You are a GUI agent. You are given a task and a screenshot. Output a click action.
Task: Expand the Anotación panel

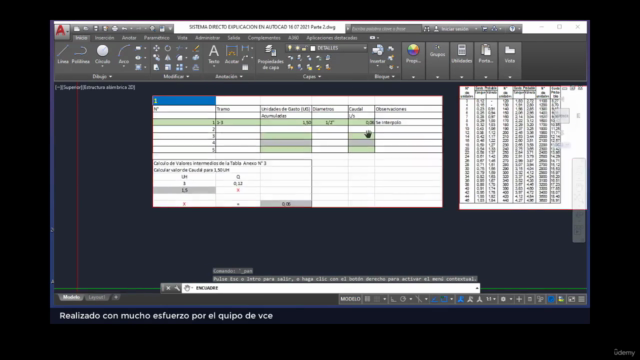tap(229, 76)
